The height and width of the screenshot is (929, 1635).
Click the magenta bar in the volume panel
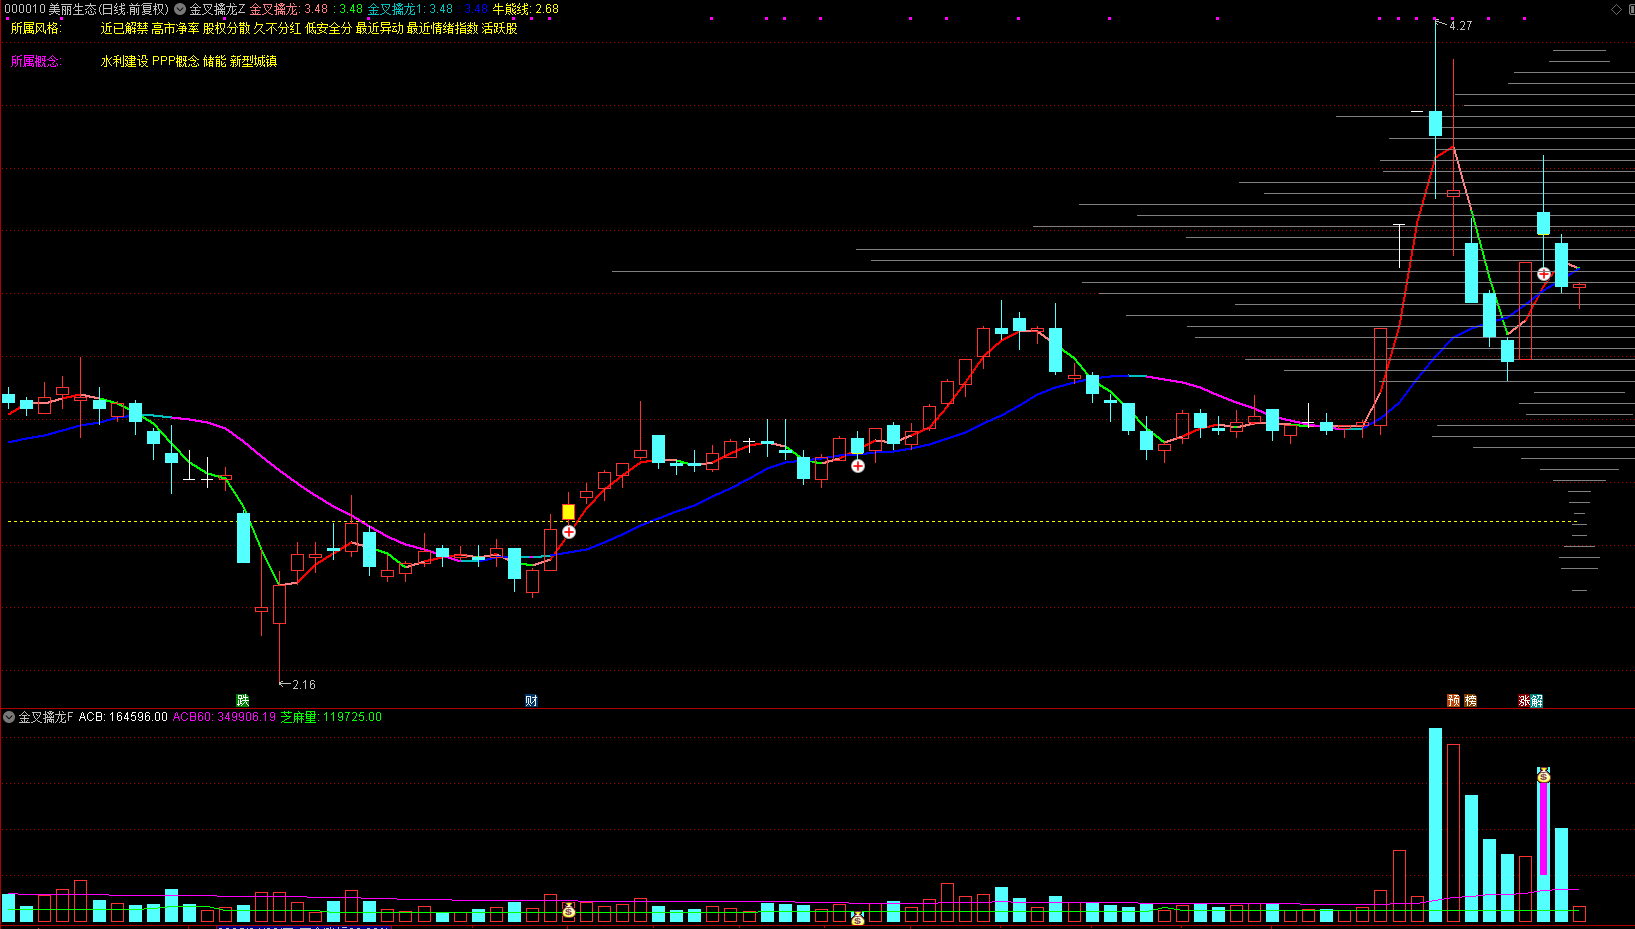click(1543, 829)
